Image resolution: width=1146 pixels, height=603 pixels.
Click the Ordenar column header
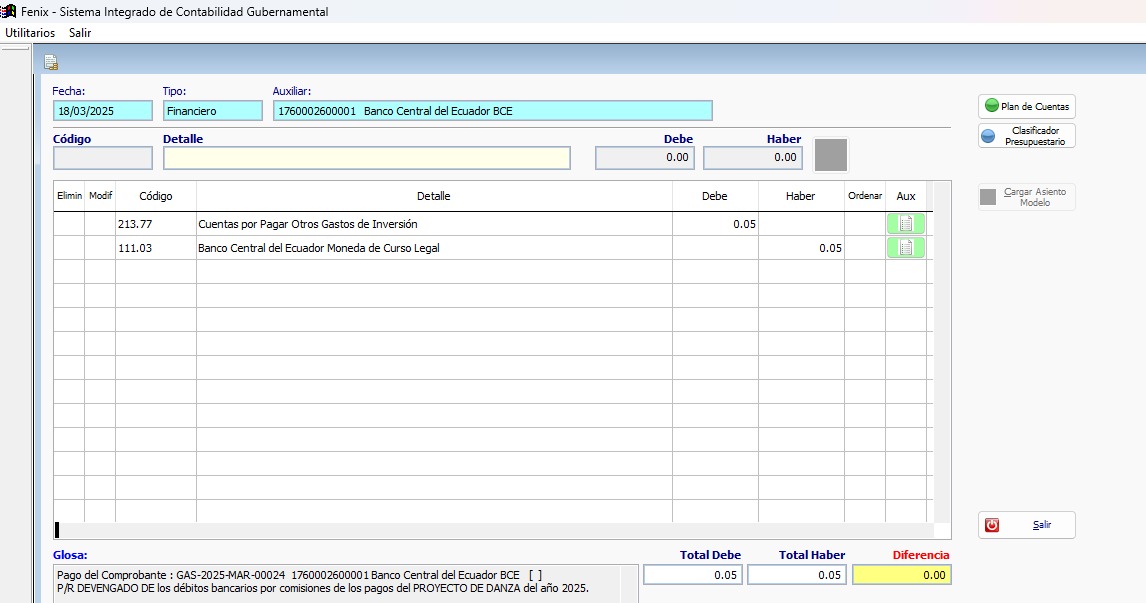point(865,197)
